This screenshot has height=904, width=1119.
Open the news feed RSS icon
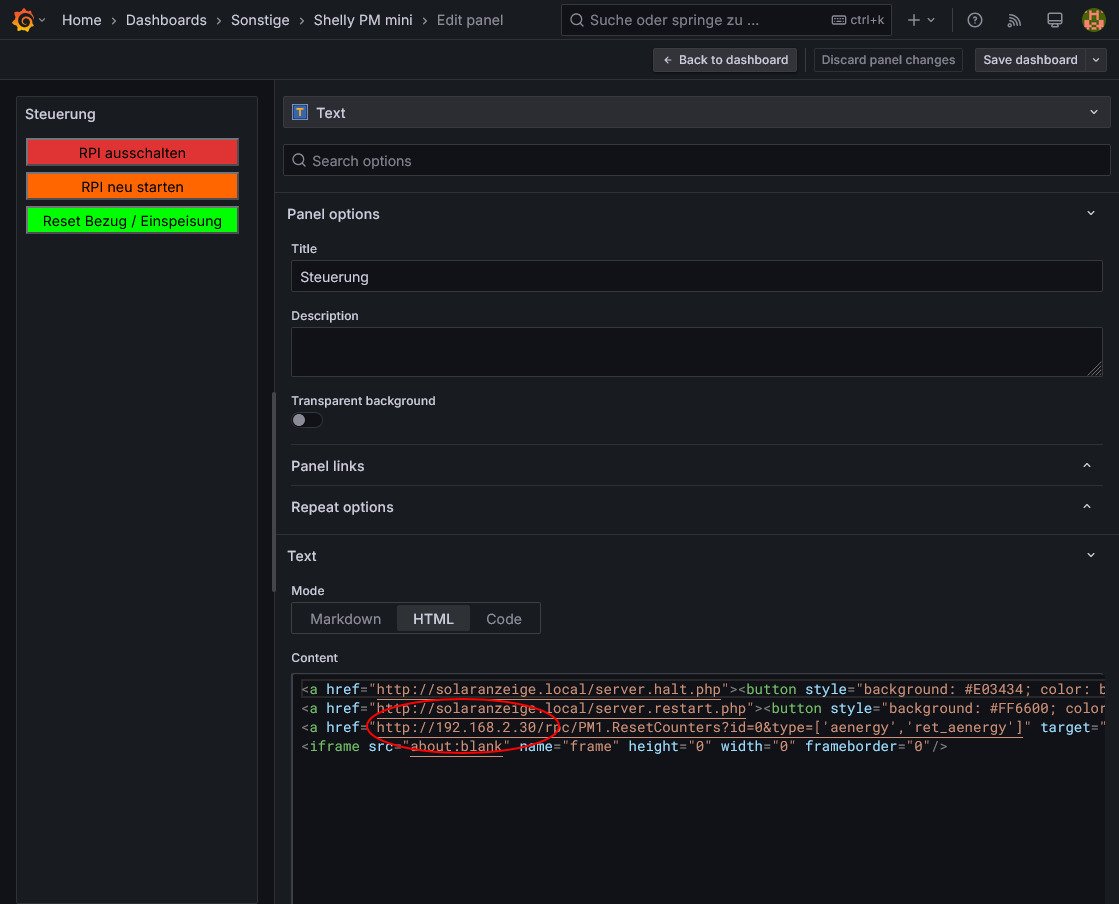click(x=1014, y=20)
